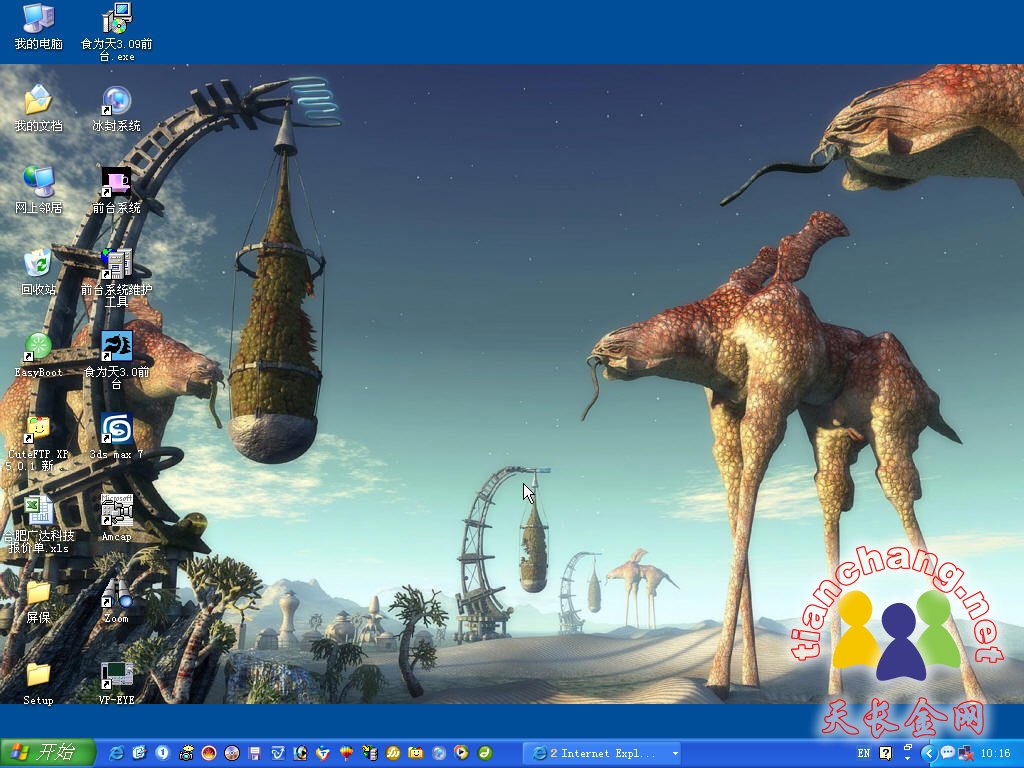
Task: Click the green Dreamweaver quick launch icon
Action: (x=484, y=753)
